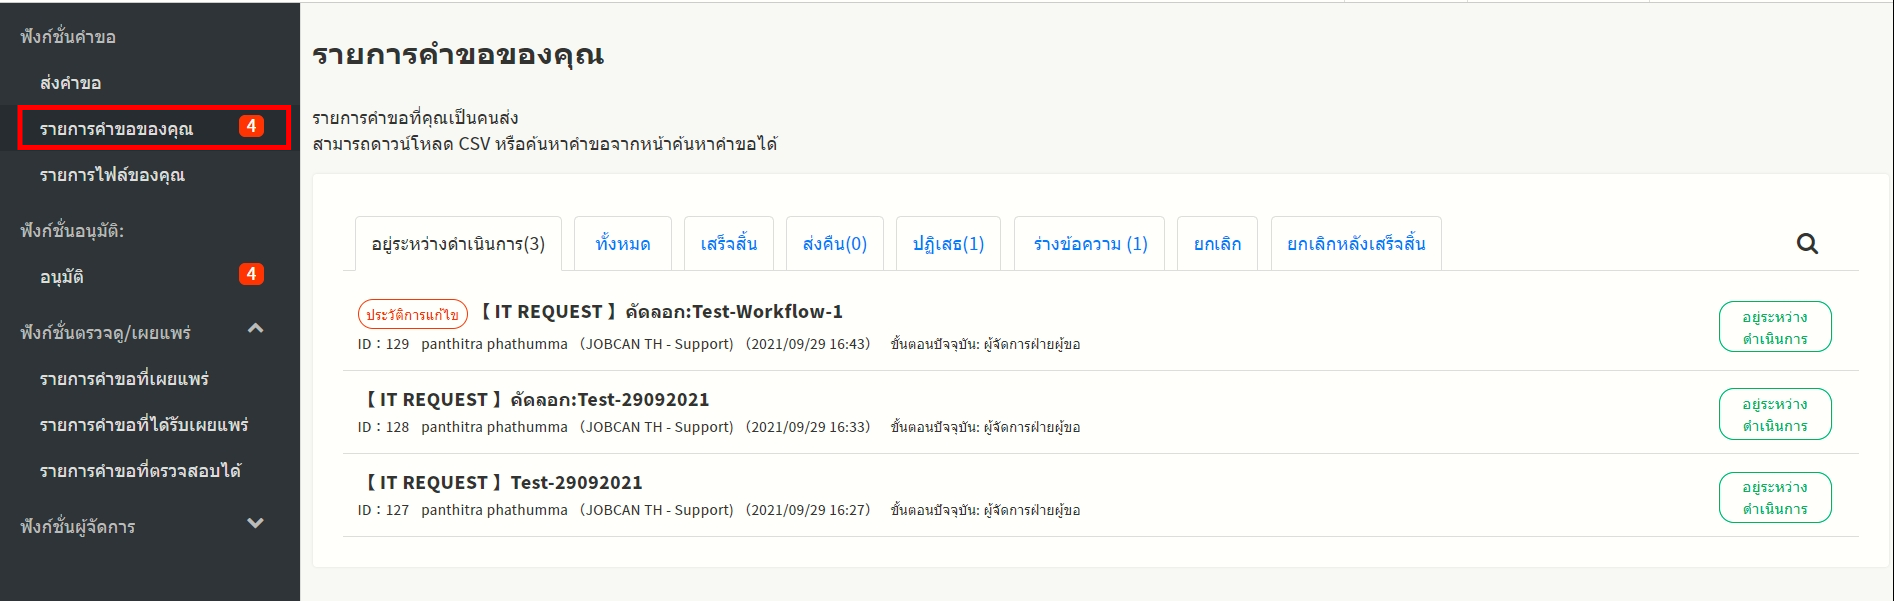1894x601 pixels.
Task: Expand the ฟังก์ชั่นผู้จัดการ section chevron
Action: tap(256, 523)
